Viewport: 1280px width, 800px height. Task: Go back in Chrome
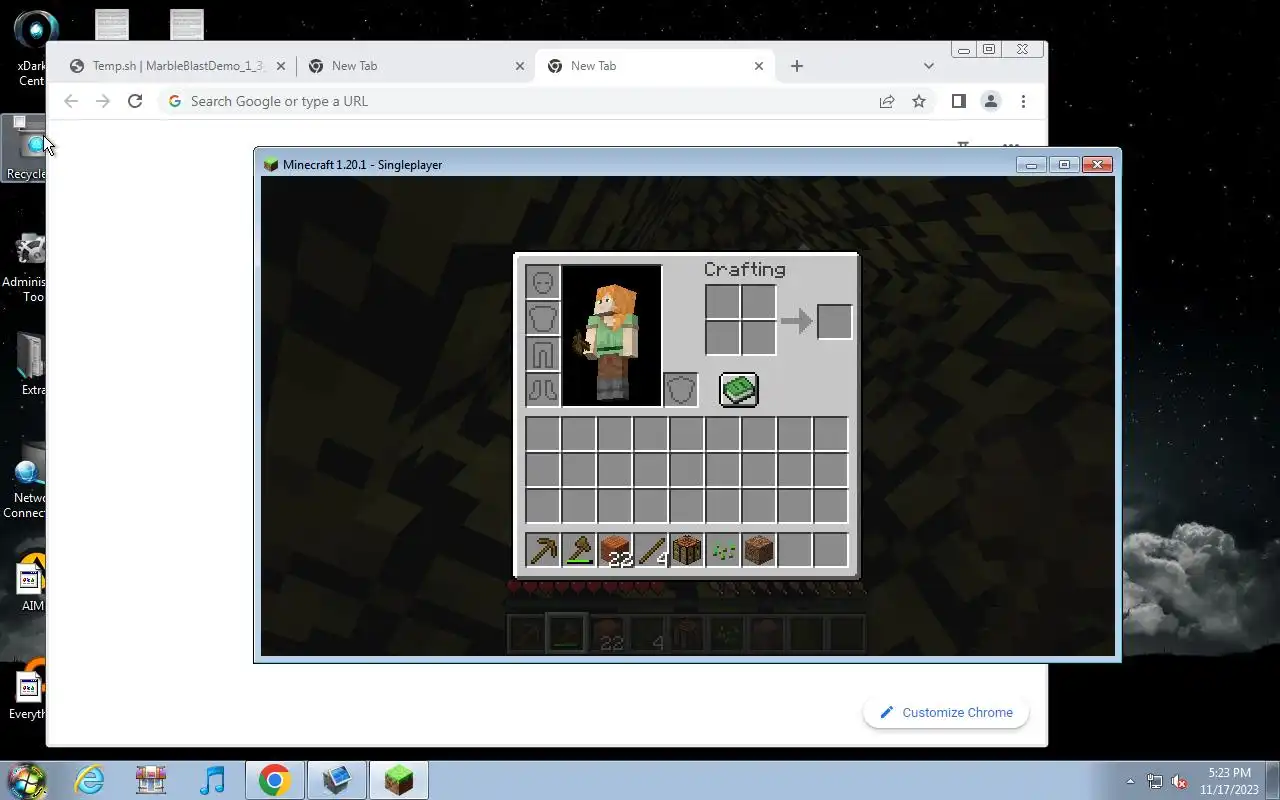tap(70, 101)
